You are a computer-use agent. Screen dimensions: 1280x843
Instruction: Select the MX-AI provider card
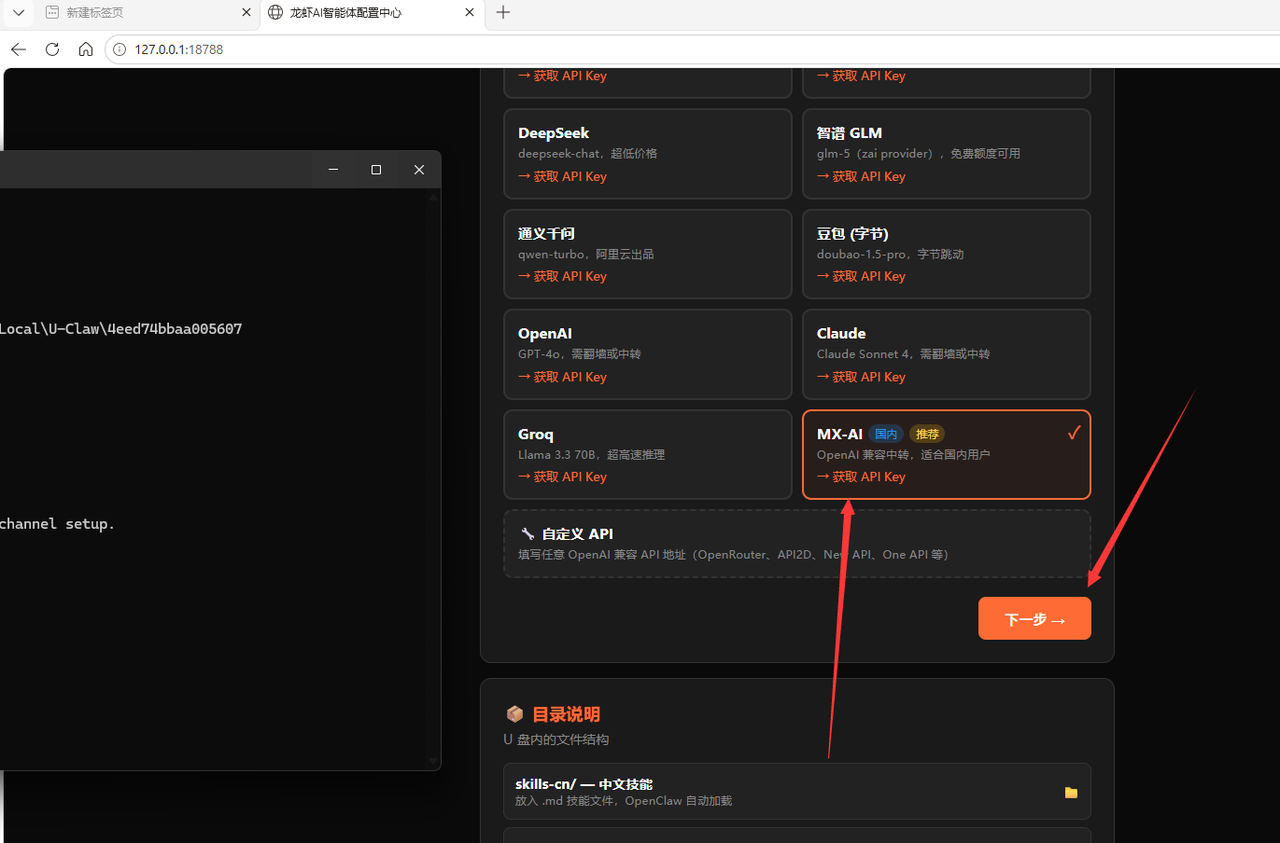(946, 454)
